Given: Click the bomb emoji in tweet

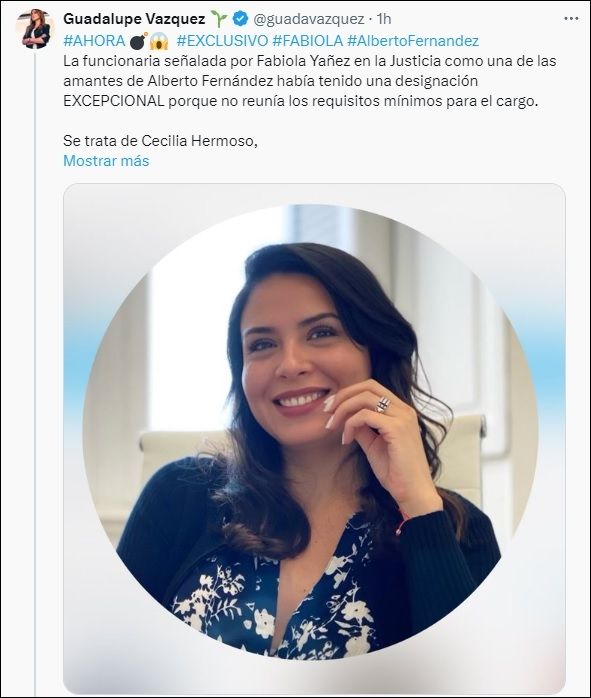Looking at the screenshot, I should pos(138,41).
